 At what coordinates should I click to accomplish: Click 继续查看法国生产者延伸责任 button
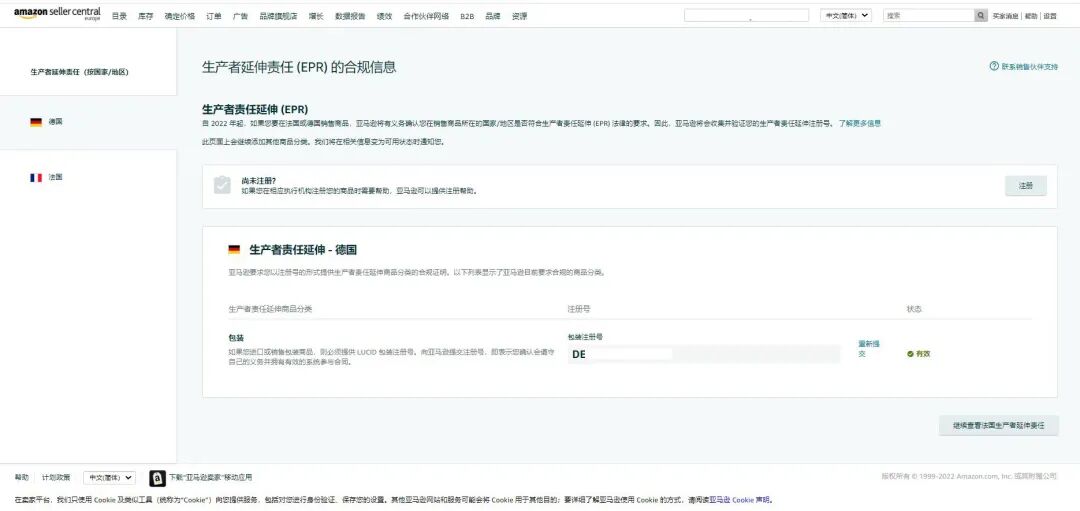point(999,426)
